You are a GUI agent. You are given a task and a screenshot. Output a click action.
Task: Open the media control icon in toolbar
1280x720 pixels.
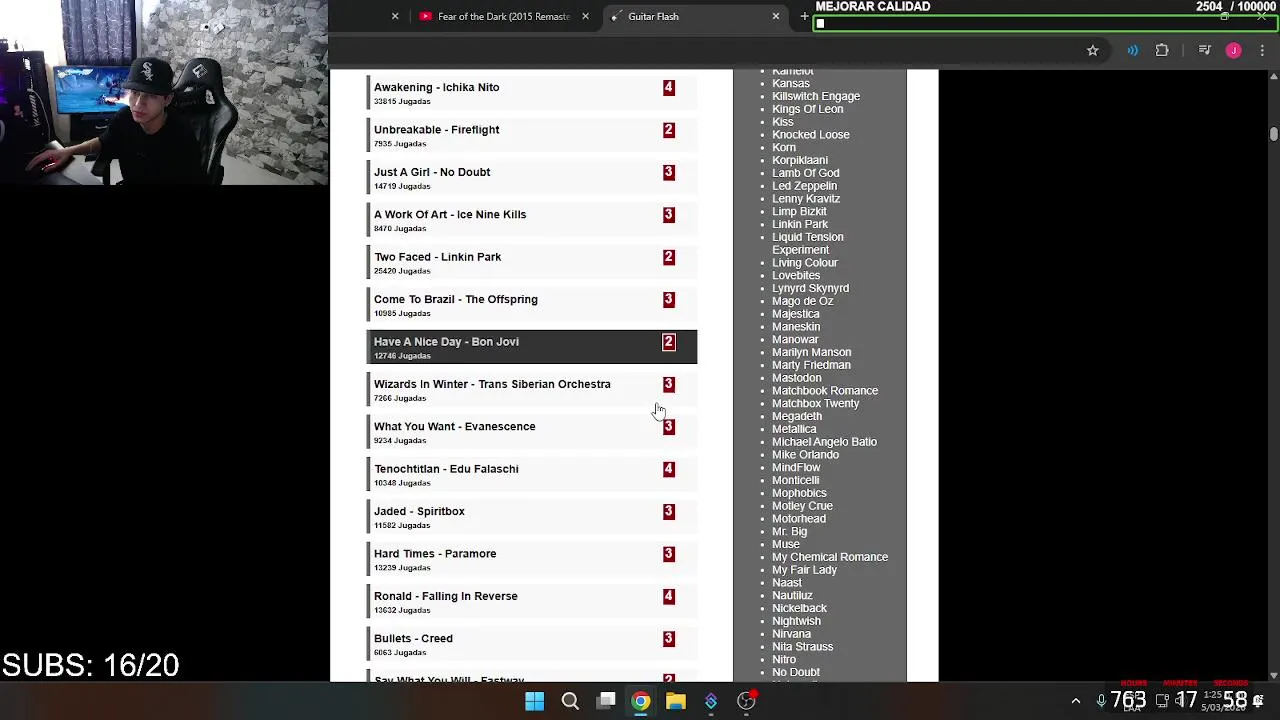(x=1205, y=50)
